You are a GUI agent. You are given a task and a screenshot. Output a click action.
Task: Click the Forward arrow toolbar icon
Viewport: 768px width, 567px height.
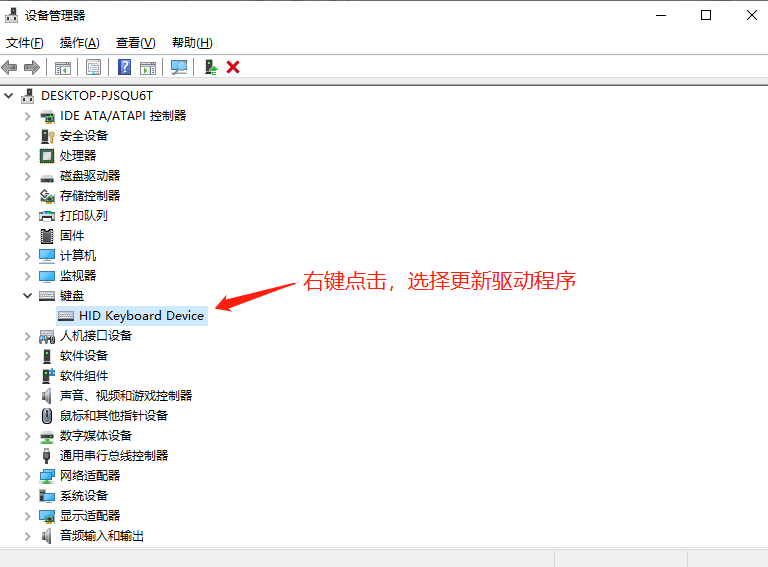click(32, 67)
